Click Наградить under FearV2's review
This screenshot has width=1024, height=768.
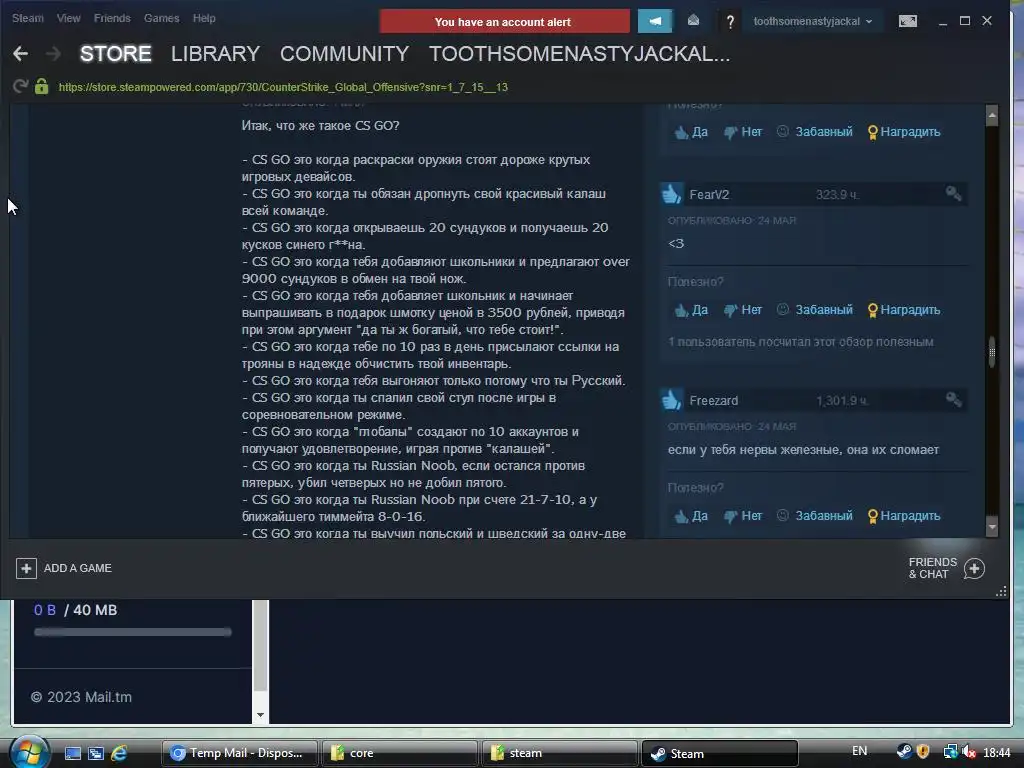point(904,310)
